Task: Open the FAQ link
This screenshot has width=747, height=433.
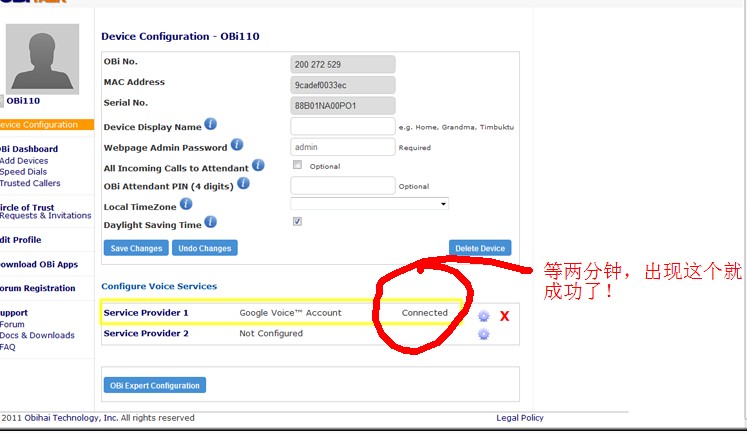Action: pyautogui.click(x=8, y=347)
